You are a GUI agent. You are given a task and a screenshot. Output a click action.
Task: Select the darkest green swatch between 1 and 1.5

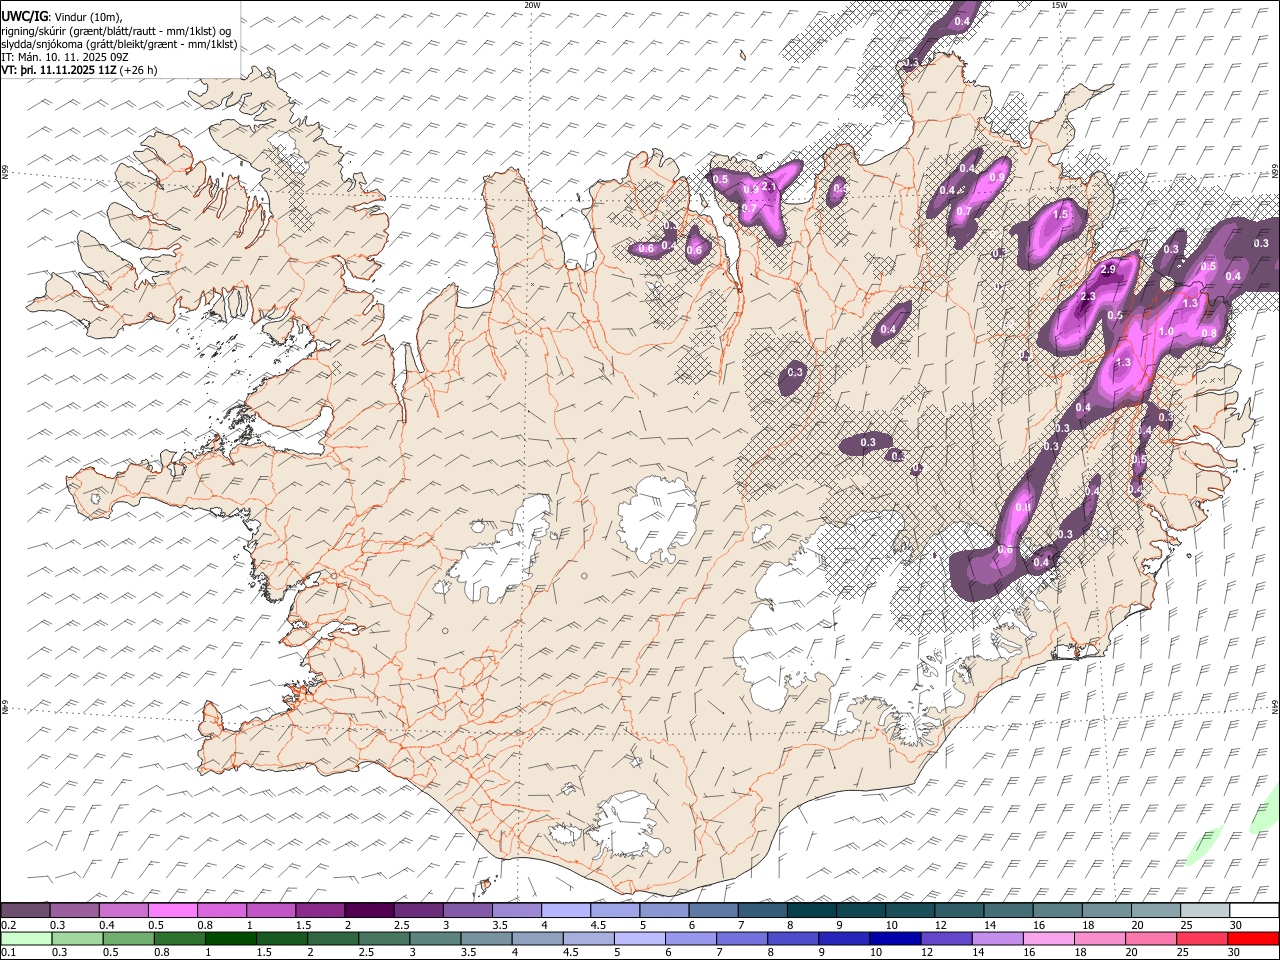tap(231, 938)
